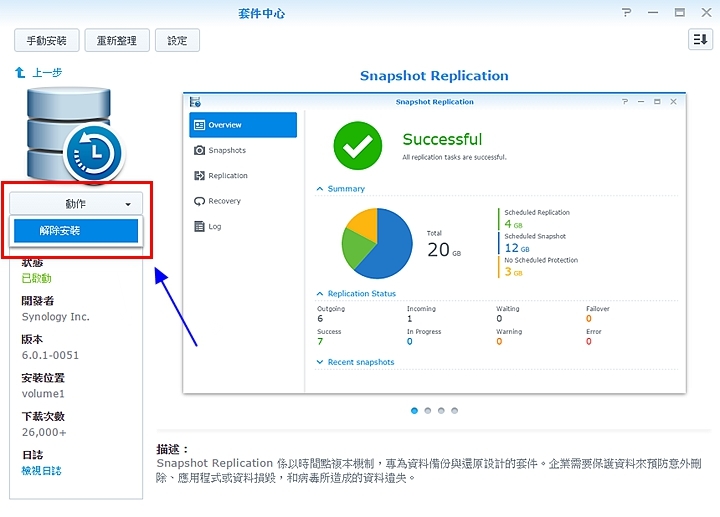The height and width of the screenshot is (517, 720).
Task: Click the volume1 install location text
Action: (43, 394)
